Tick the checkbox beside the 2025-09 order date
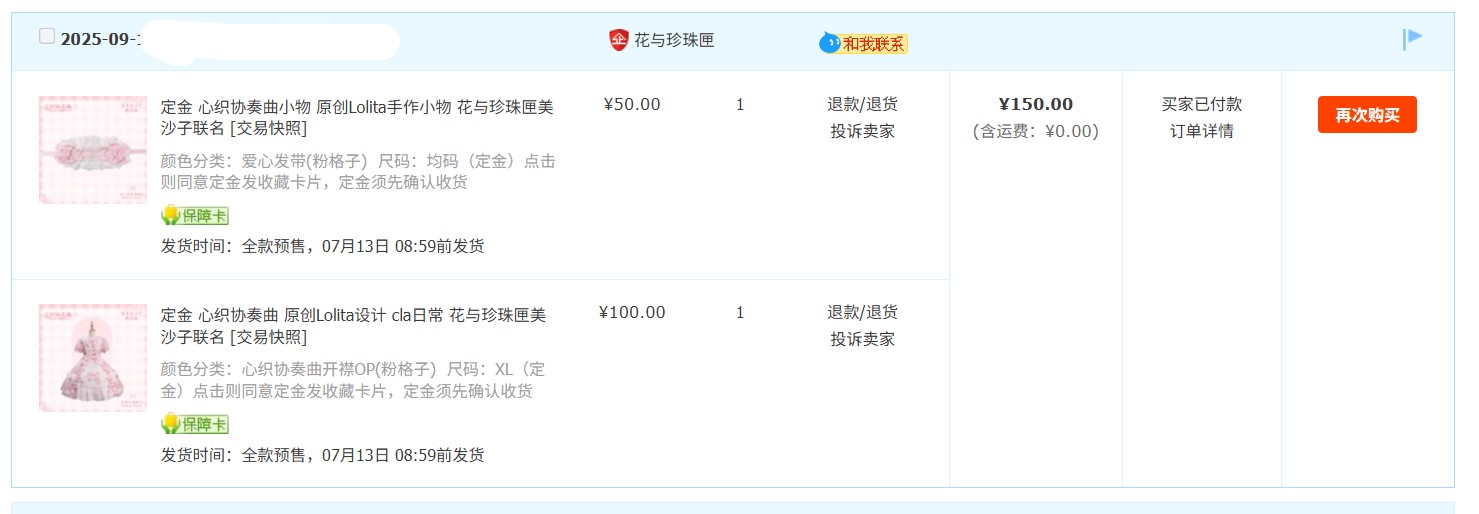 click(47, 37)
